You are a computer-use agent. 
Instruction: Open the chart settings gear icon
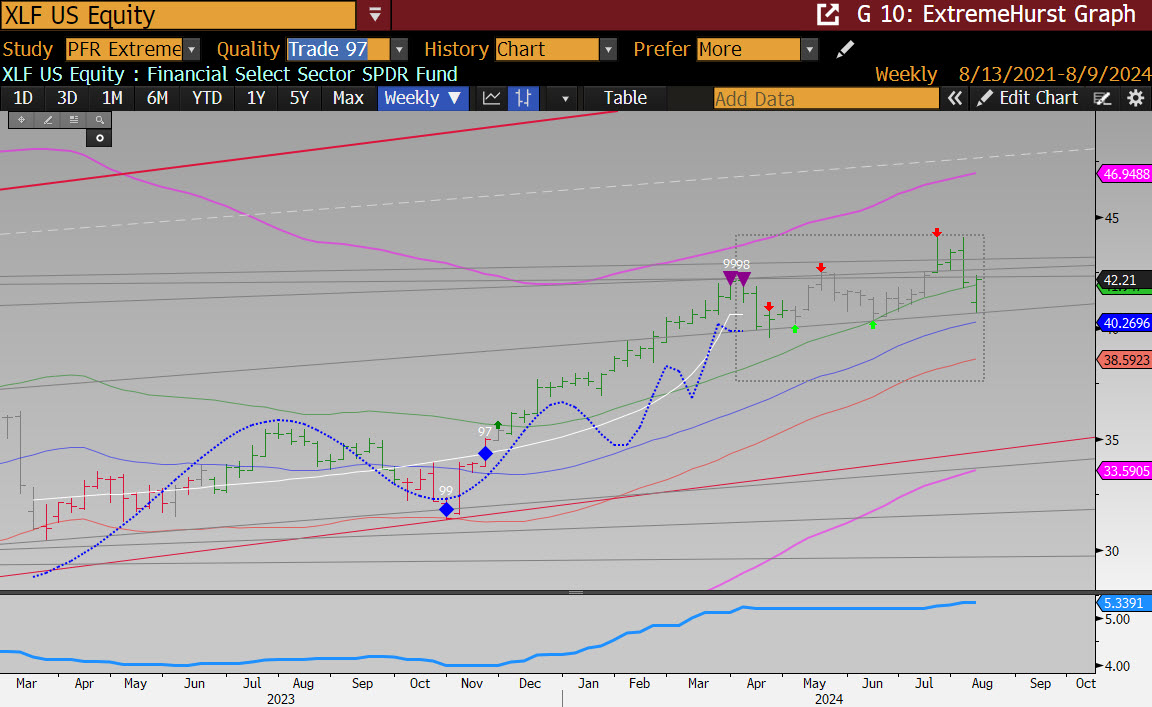(x=1135, y=97)
